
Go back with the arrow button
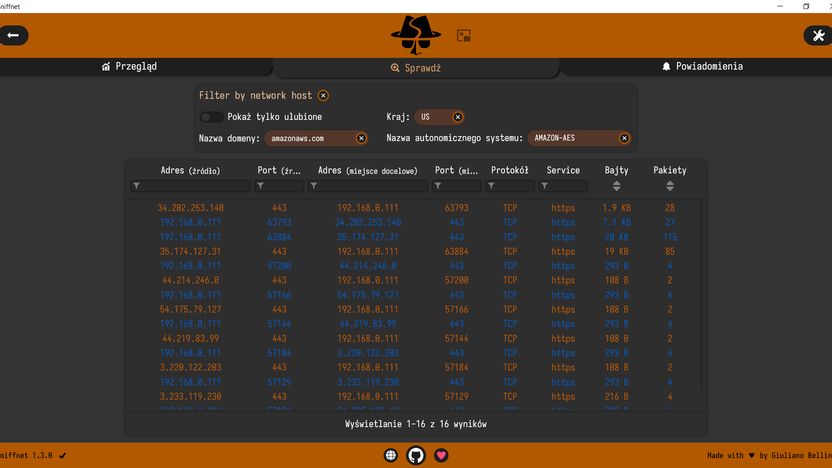coord(13,36)
